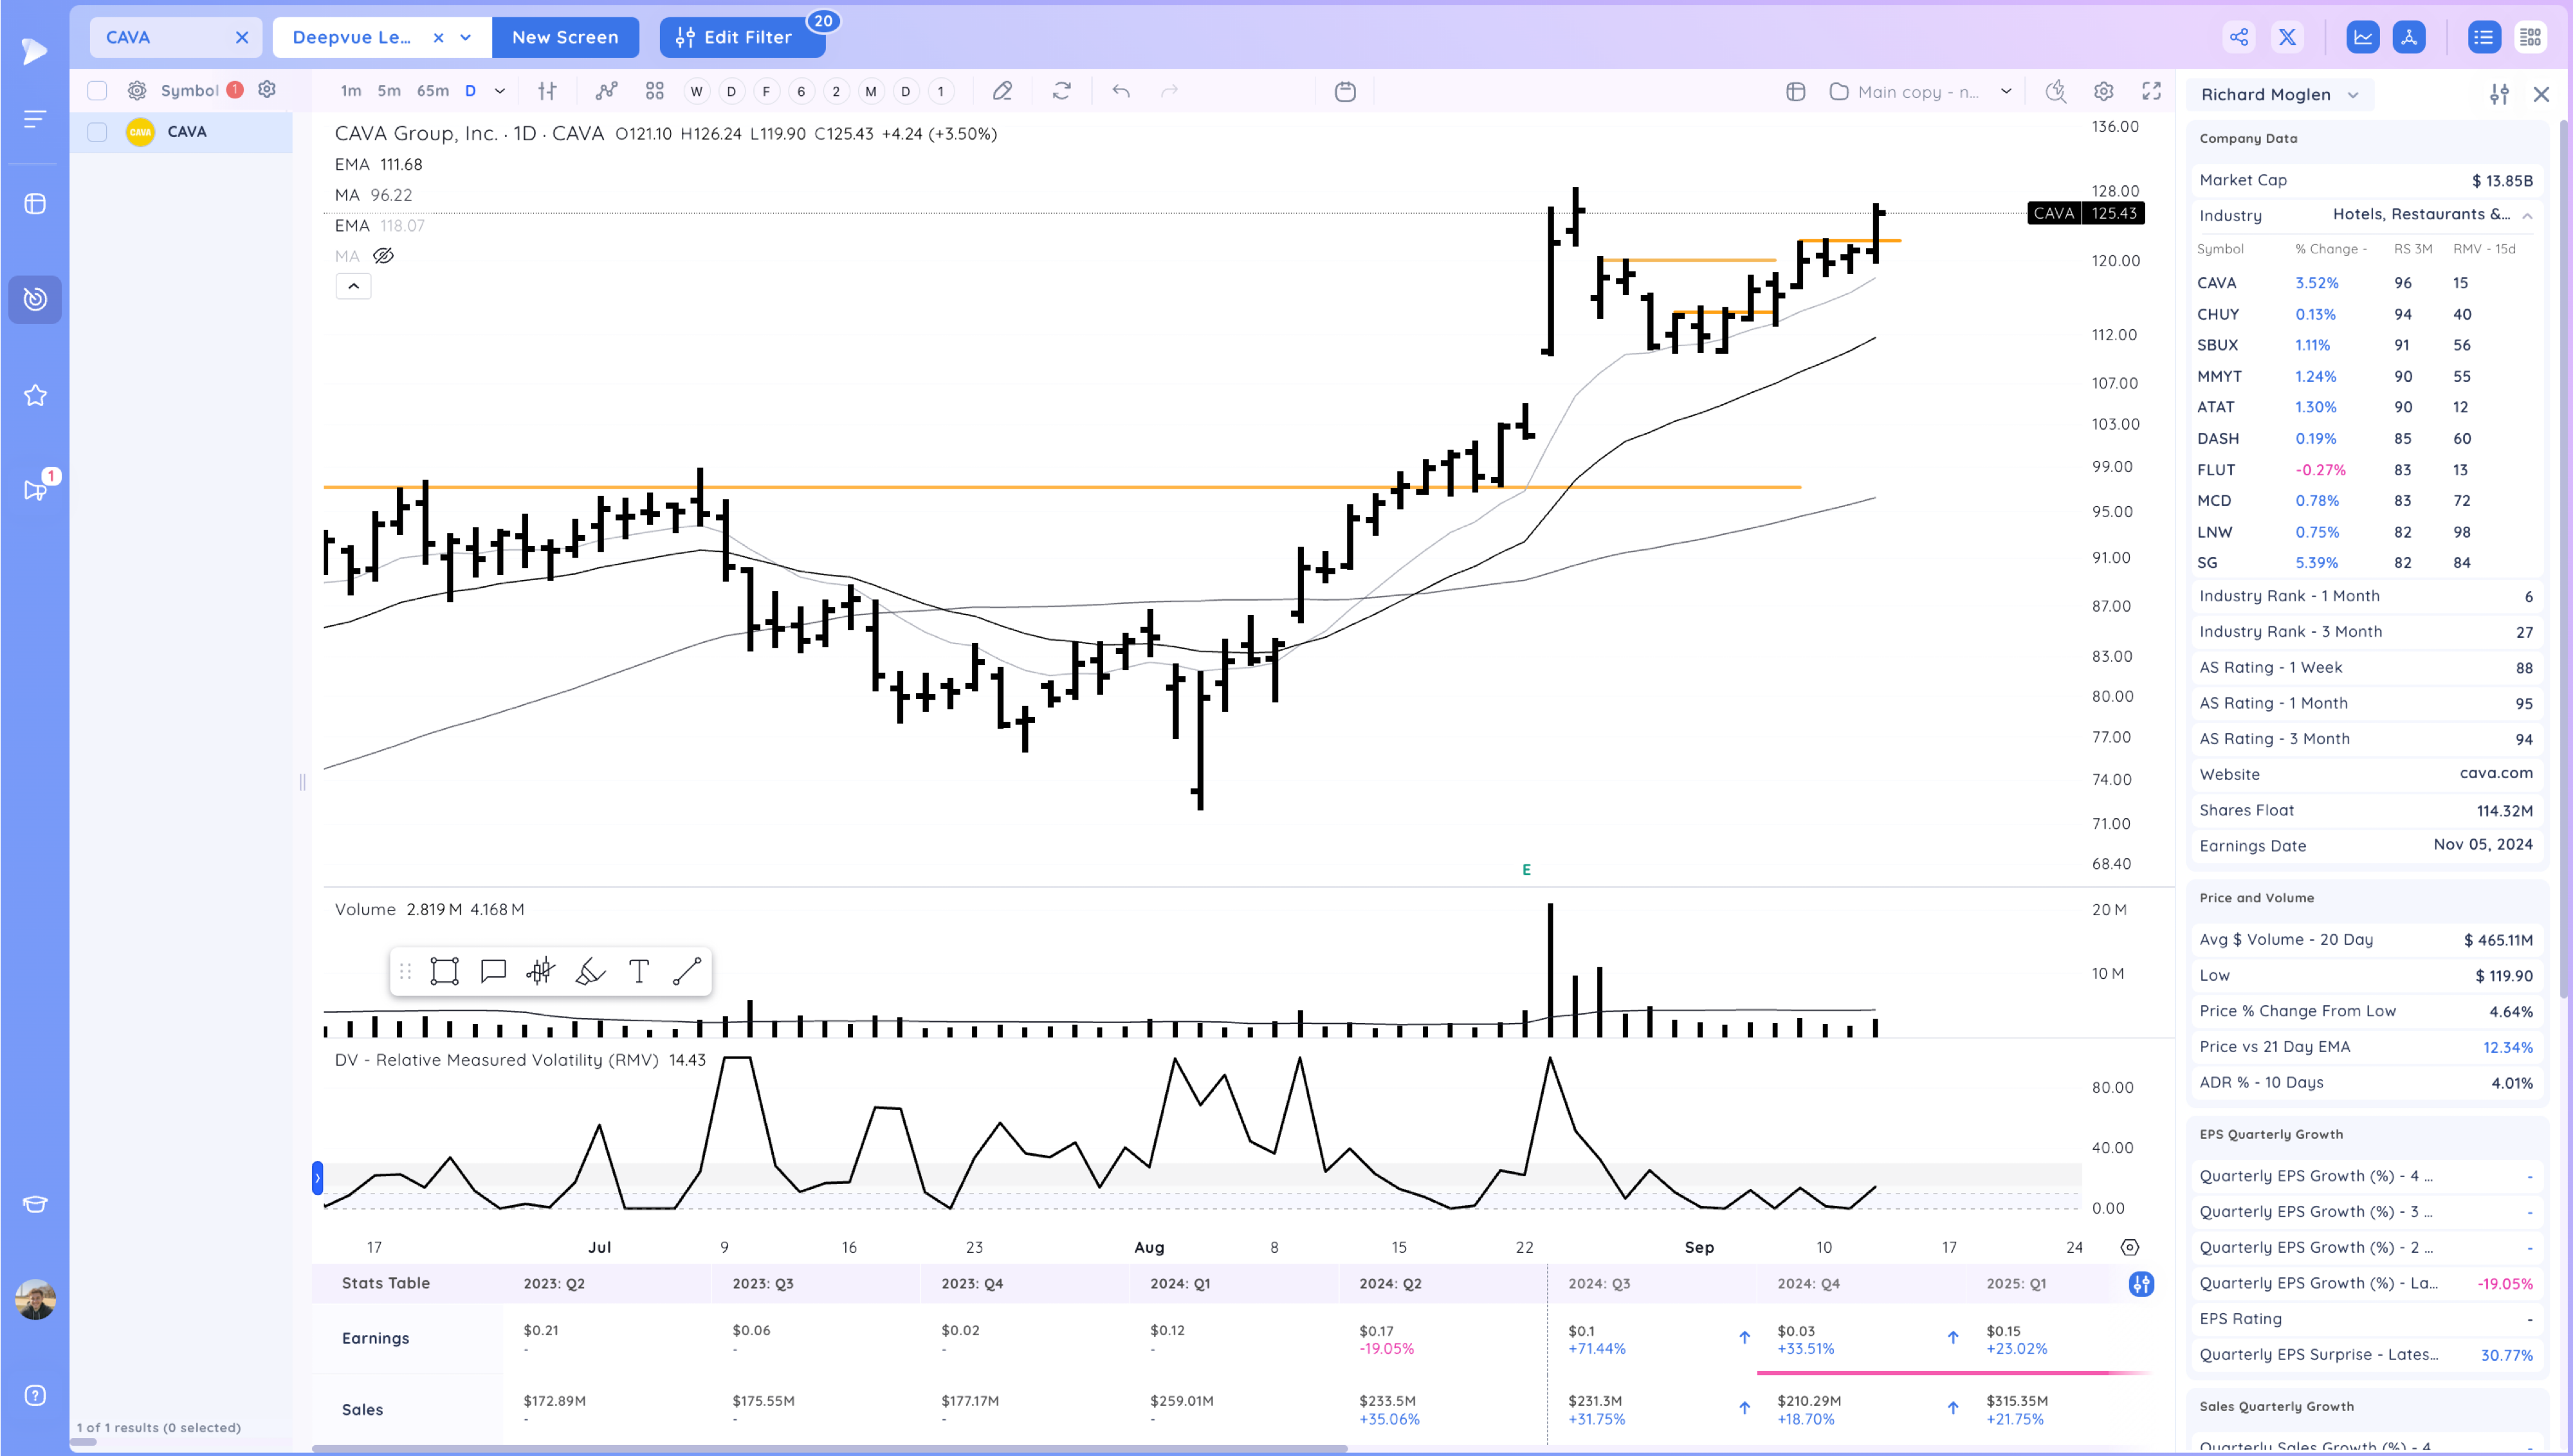
Task: Collapse the indicator legend chevron
Action: point(353,286)
